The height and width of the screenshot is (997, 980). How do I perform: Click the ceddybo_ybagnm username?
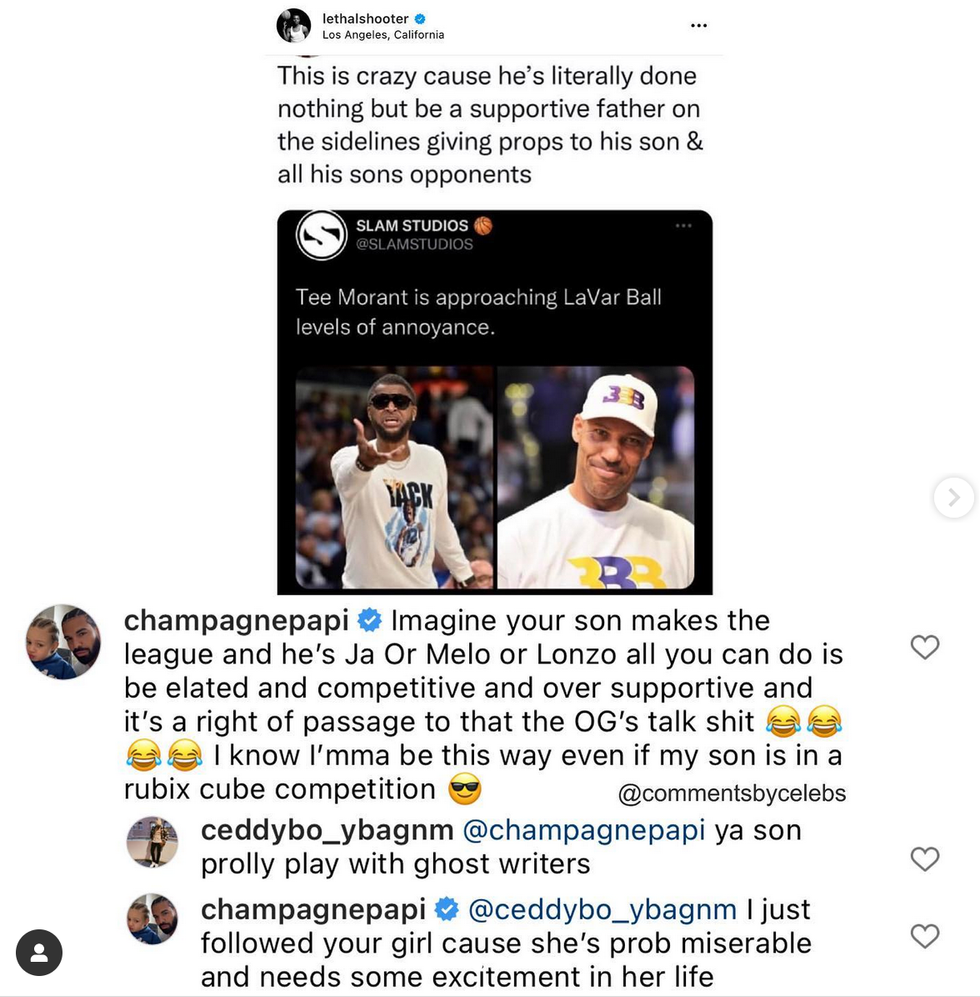coord(327,830)
